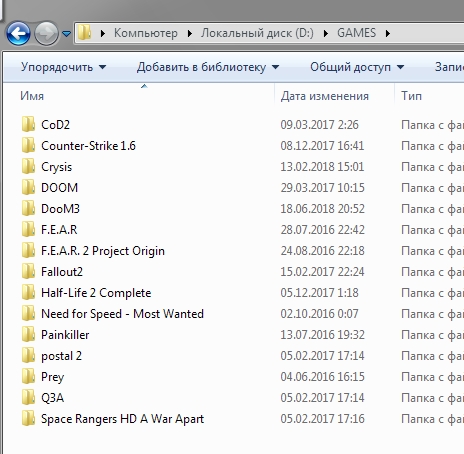Go to Локальный диск (D:) breadcrumb
The width and height of the screenshot is (464, 454).
click(x=257, y=33)
